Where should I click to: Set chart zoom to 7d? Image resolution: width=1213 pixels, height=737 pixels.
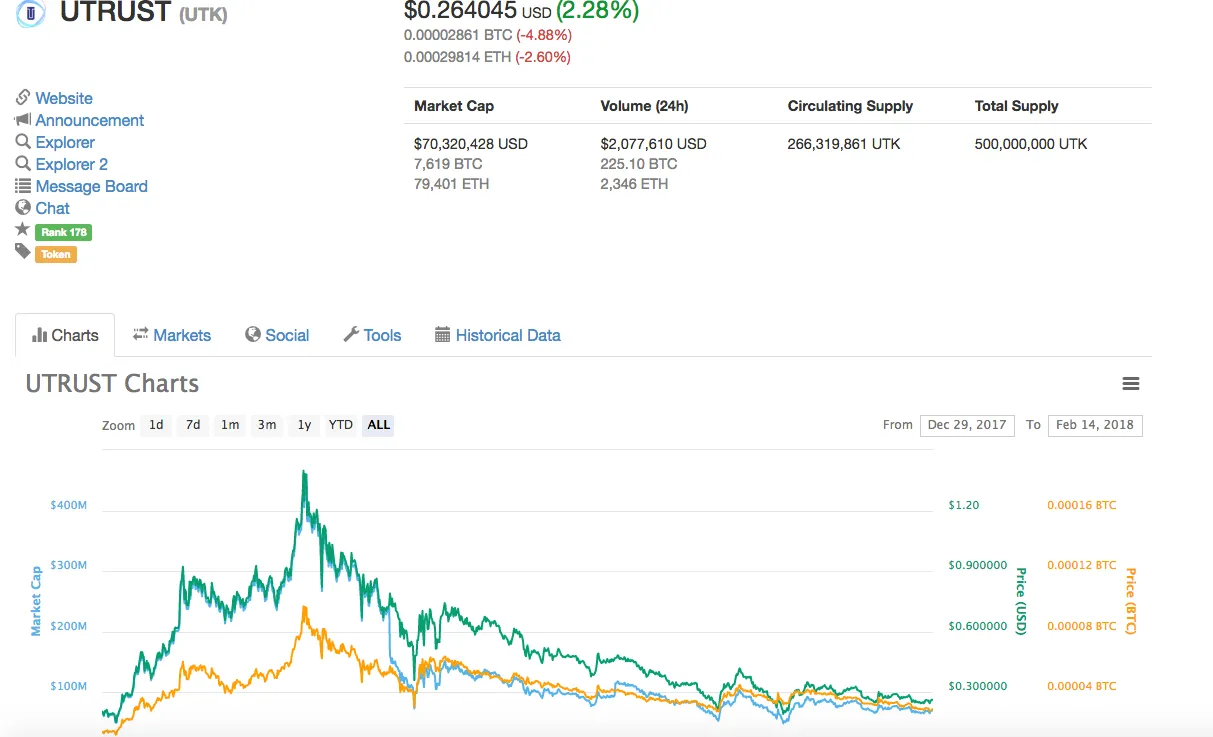(x=193, y=425)
